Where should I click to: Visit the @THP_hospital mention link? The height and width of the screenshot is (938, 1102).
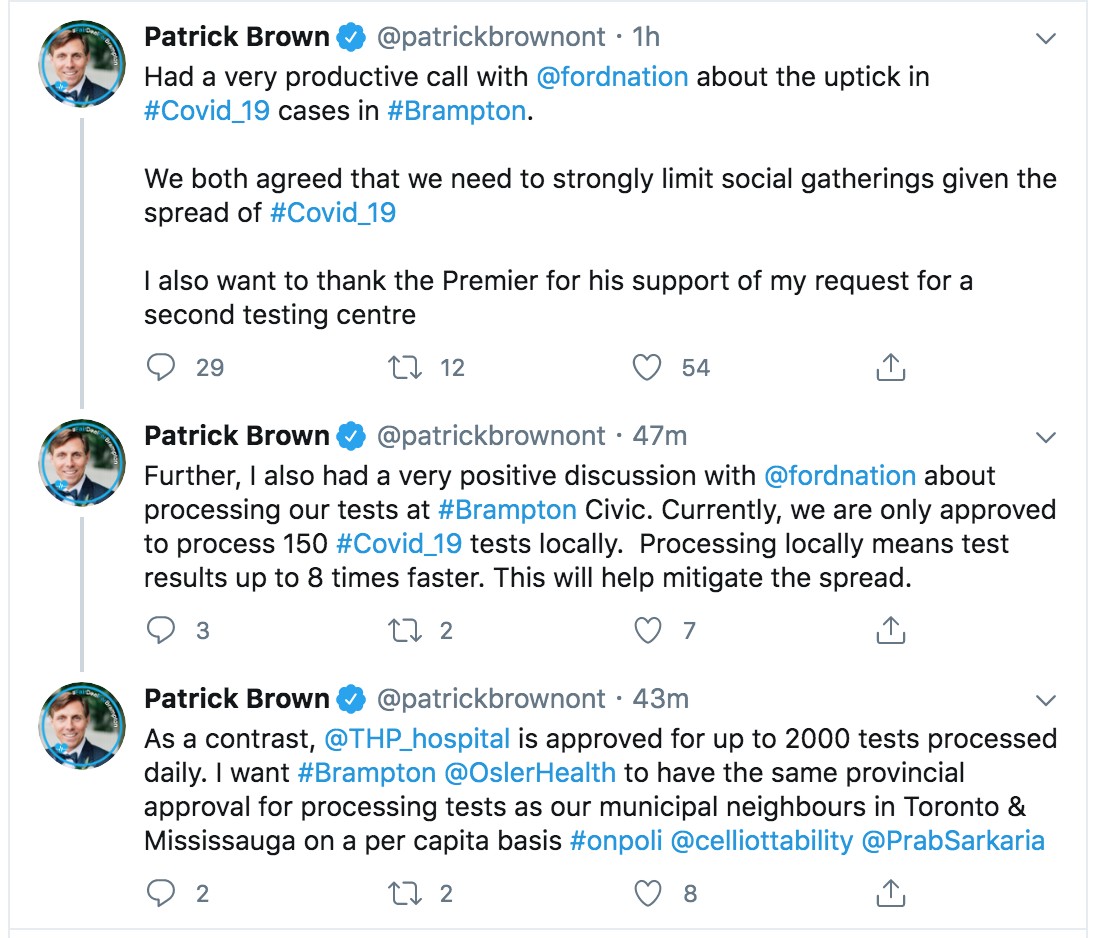point(417,739)
